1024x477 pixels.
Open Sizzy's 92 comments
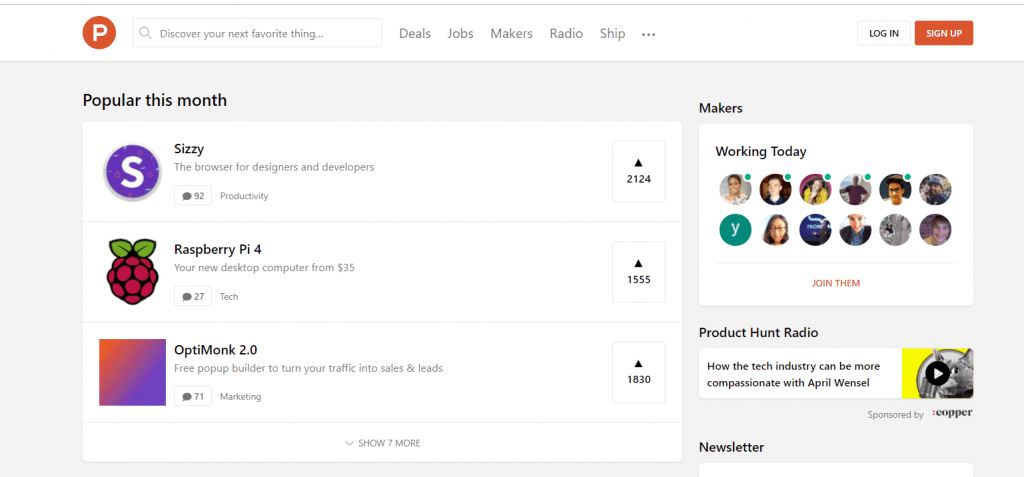pos(193,195)
